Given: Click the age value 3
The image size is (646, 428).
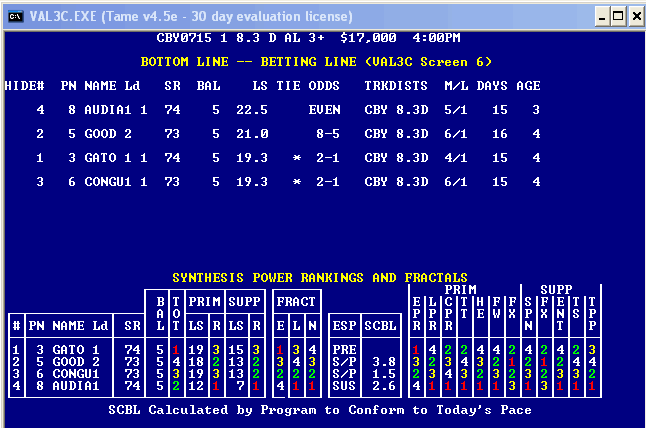Looking at the screenshot, I should 536,110.
